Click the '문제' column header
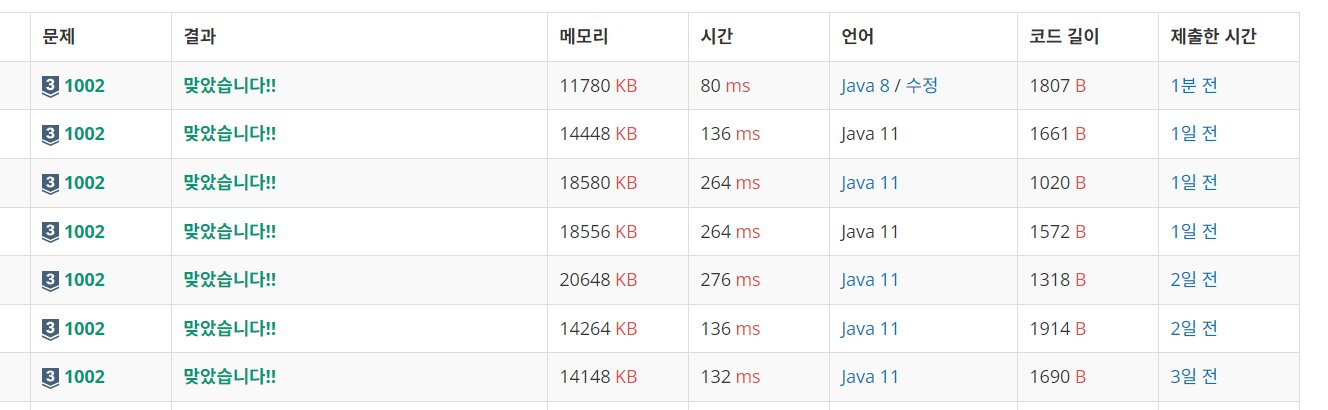Image resolution: width=1328 pixels, height=410 pixels. tap(59, 37)
